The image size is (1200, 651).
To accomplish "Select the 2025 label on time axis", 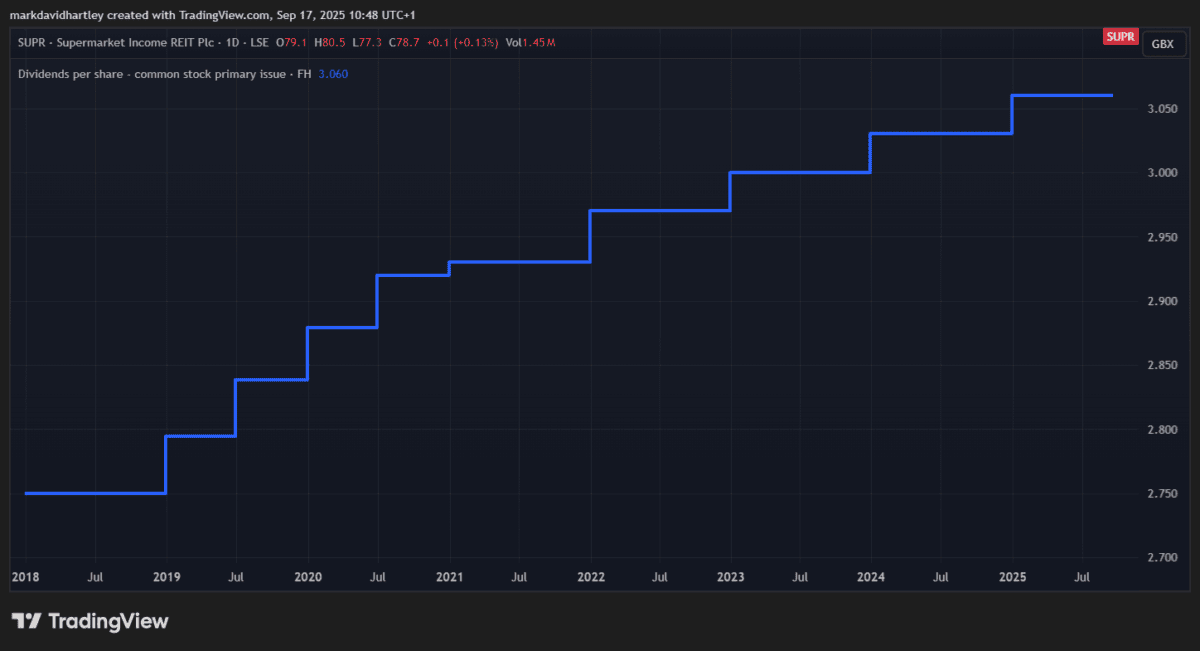I will point(1012,577).
